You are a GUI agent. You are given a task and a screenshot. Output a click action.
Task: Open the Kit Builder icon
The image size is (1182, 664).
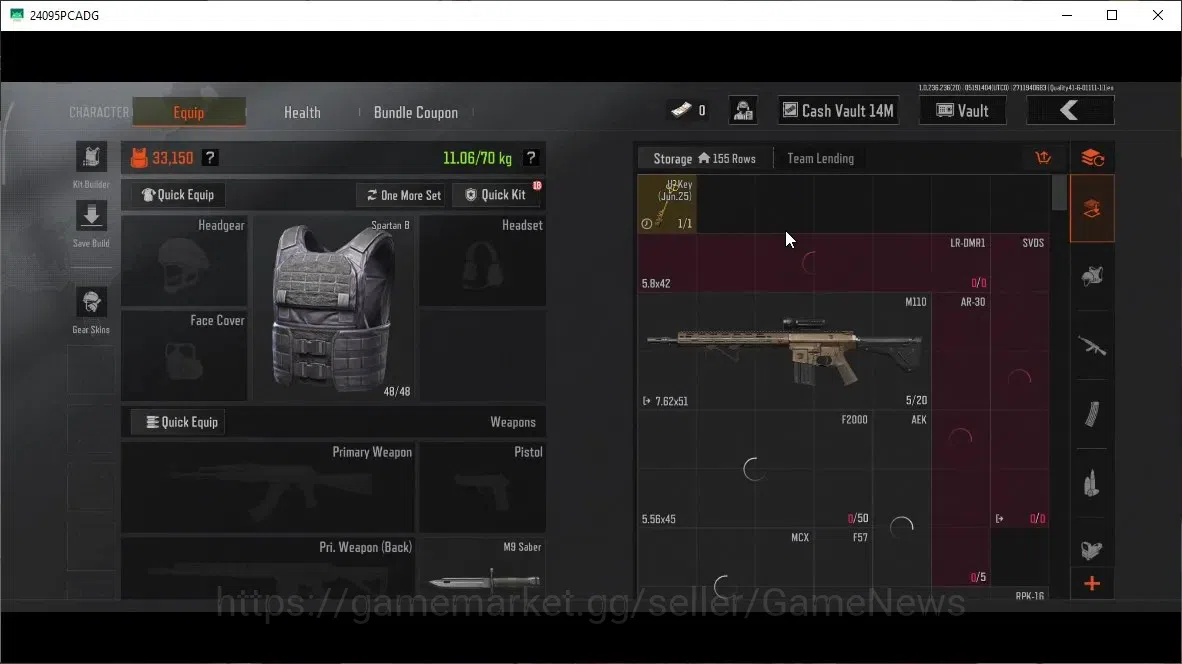click(x=91, y=157)
